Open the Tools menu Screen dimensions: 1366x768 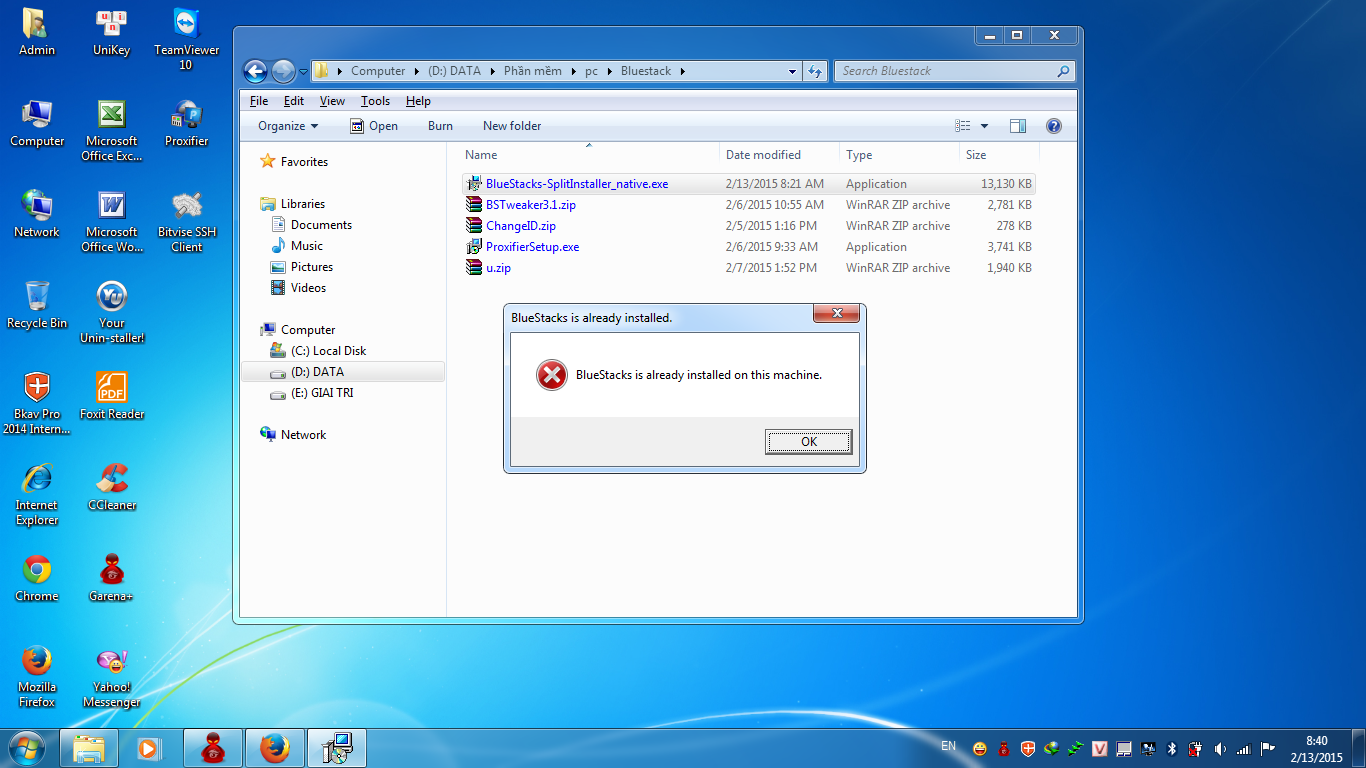pyautogui.click(x=376, y=101)
